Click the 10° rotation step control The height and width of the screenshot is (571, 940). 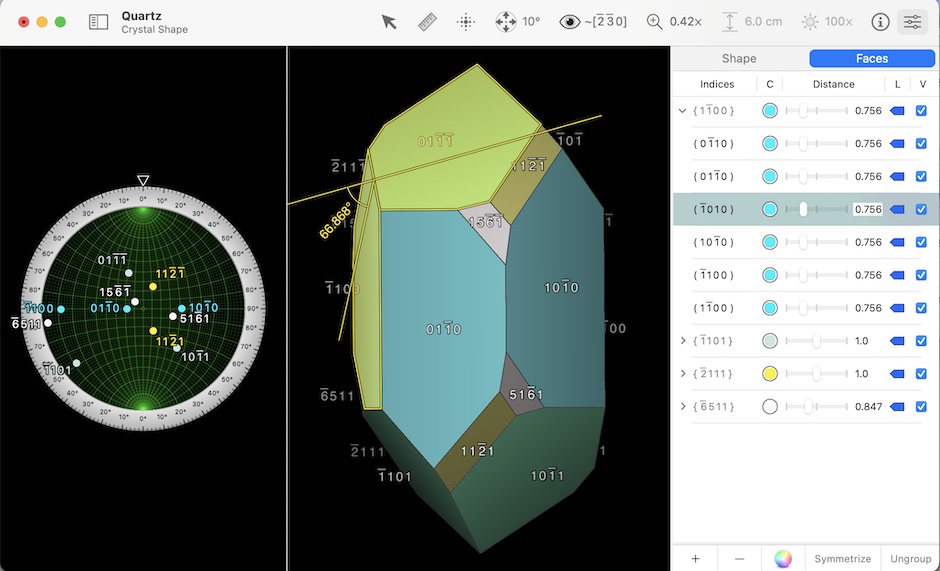click(x=518, y=21)
